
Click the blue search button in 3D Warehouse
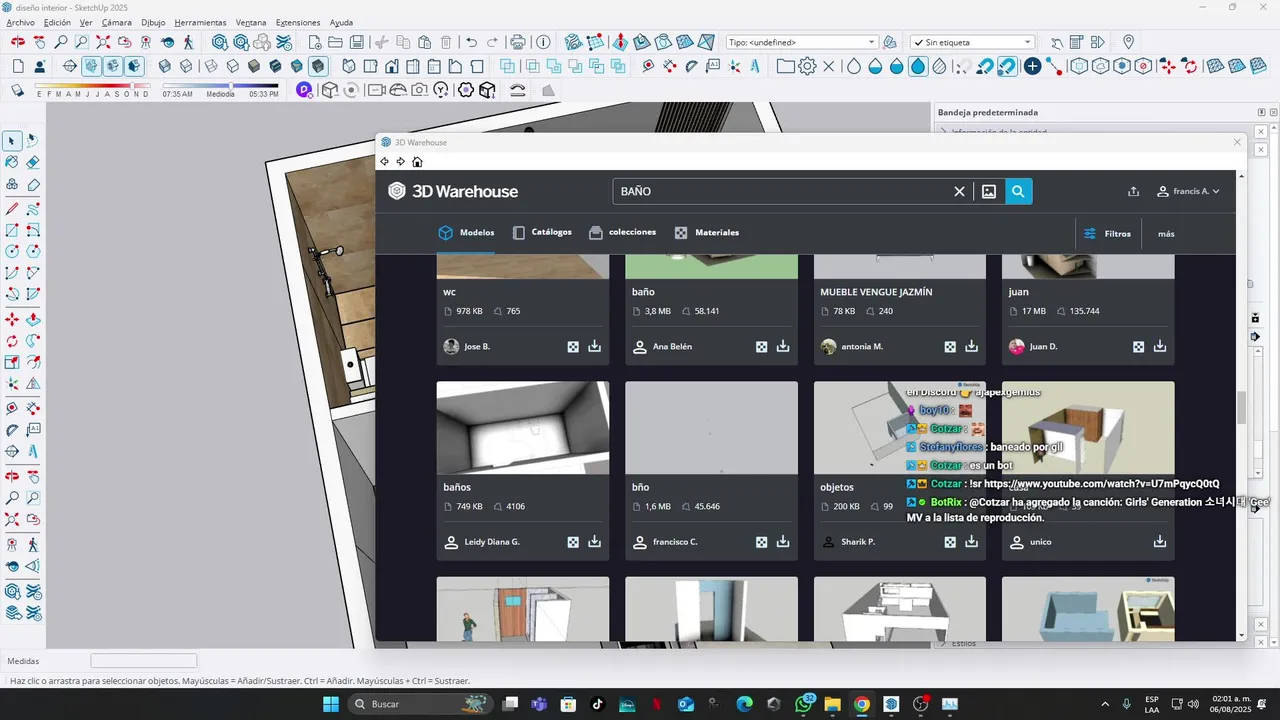coord(1019,191)
